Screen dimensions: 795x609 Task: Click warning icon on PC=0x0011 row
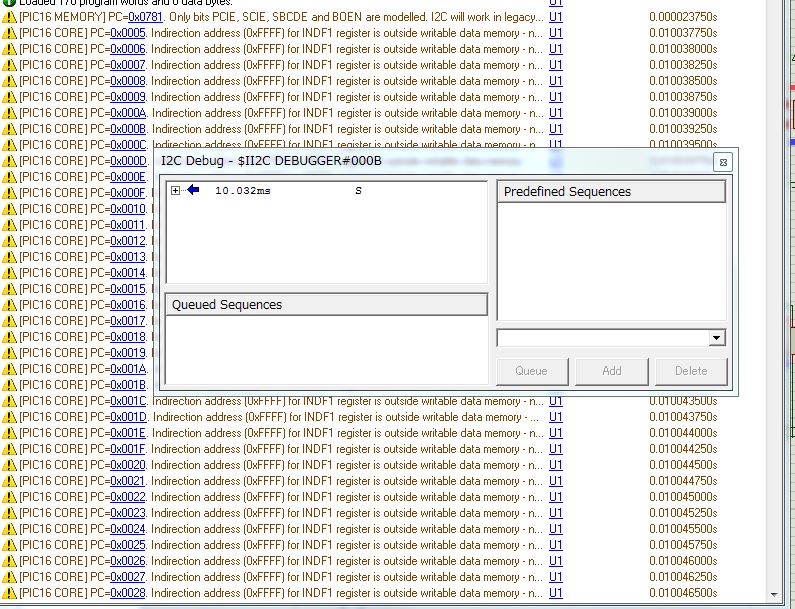[x=9, y=225]
